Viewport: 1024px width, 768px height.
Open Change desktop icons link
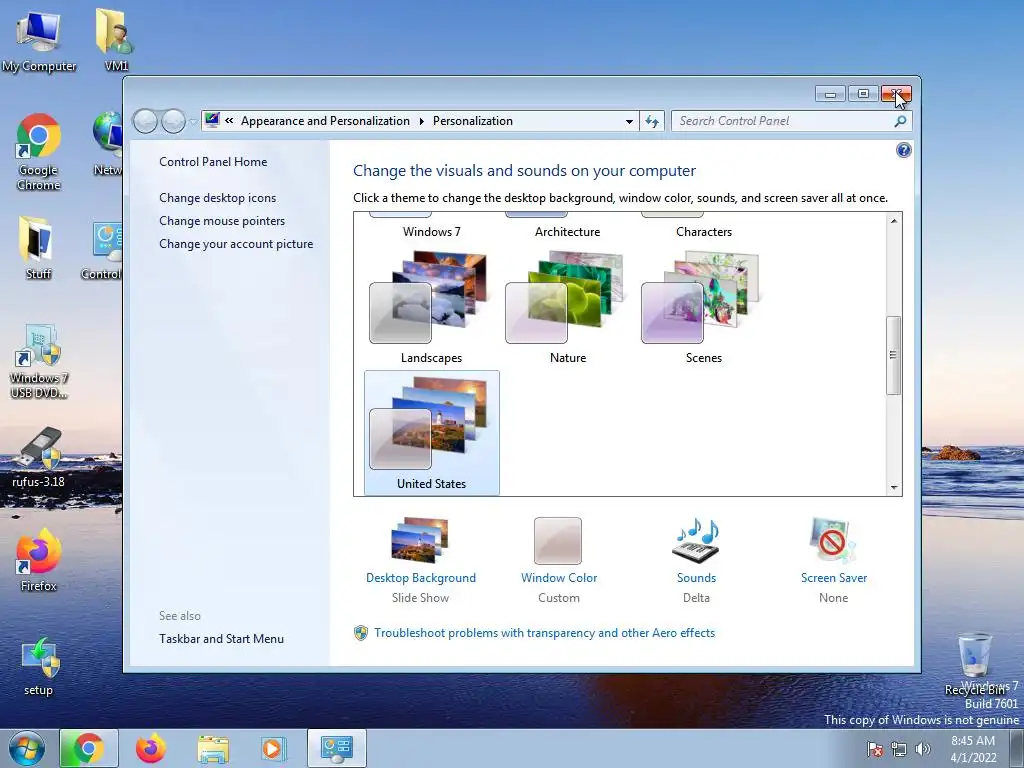(x=217, y=198)
